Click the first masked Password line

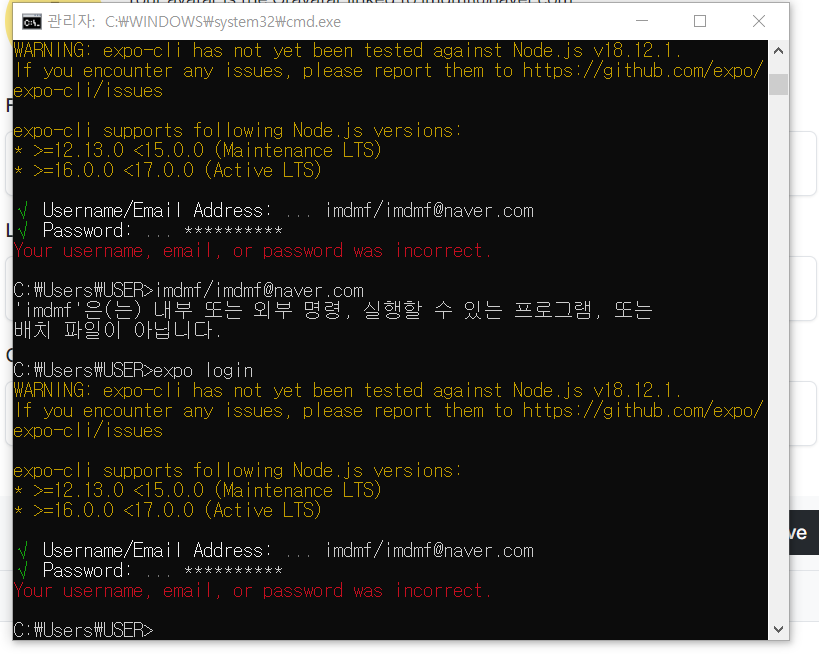(150, 230)
